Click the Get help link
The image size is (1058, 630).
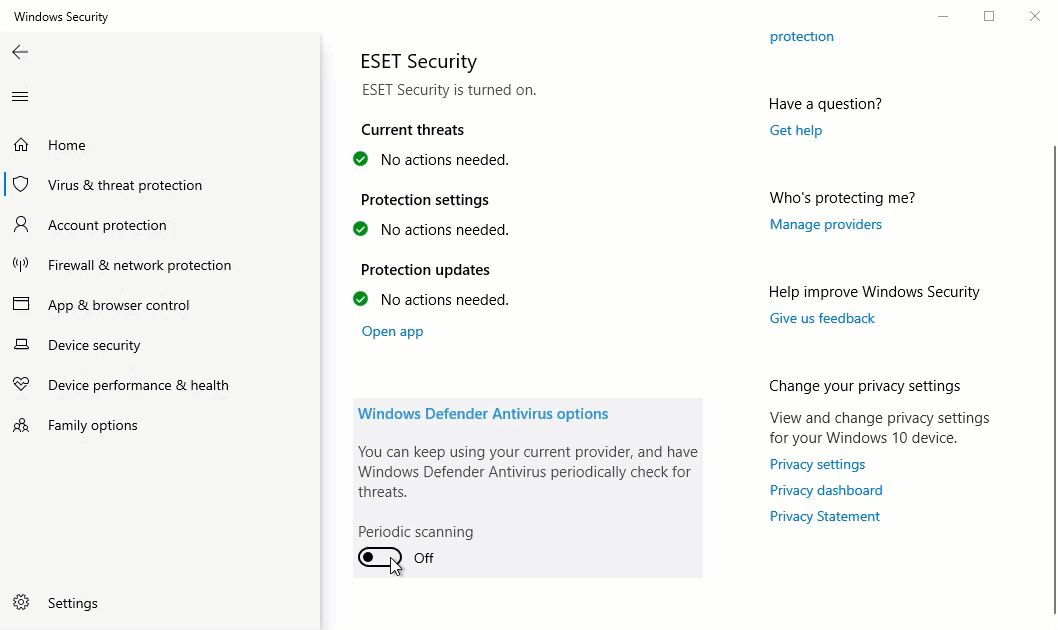796,130
